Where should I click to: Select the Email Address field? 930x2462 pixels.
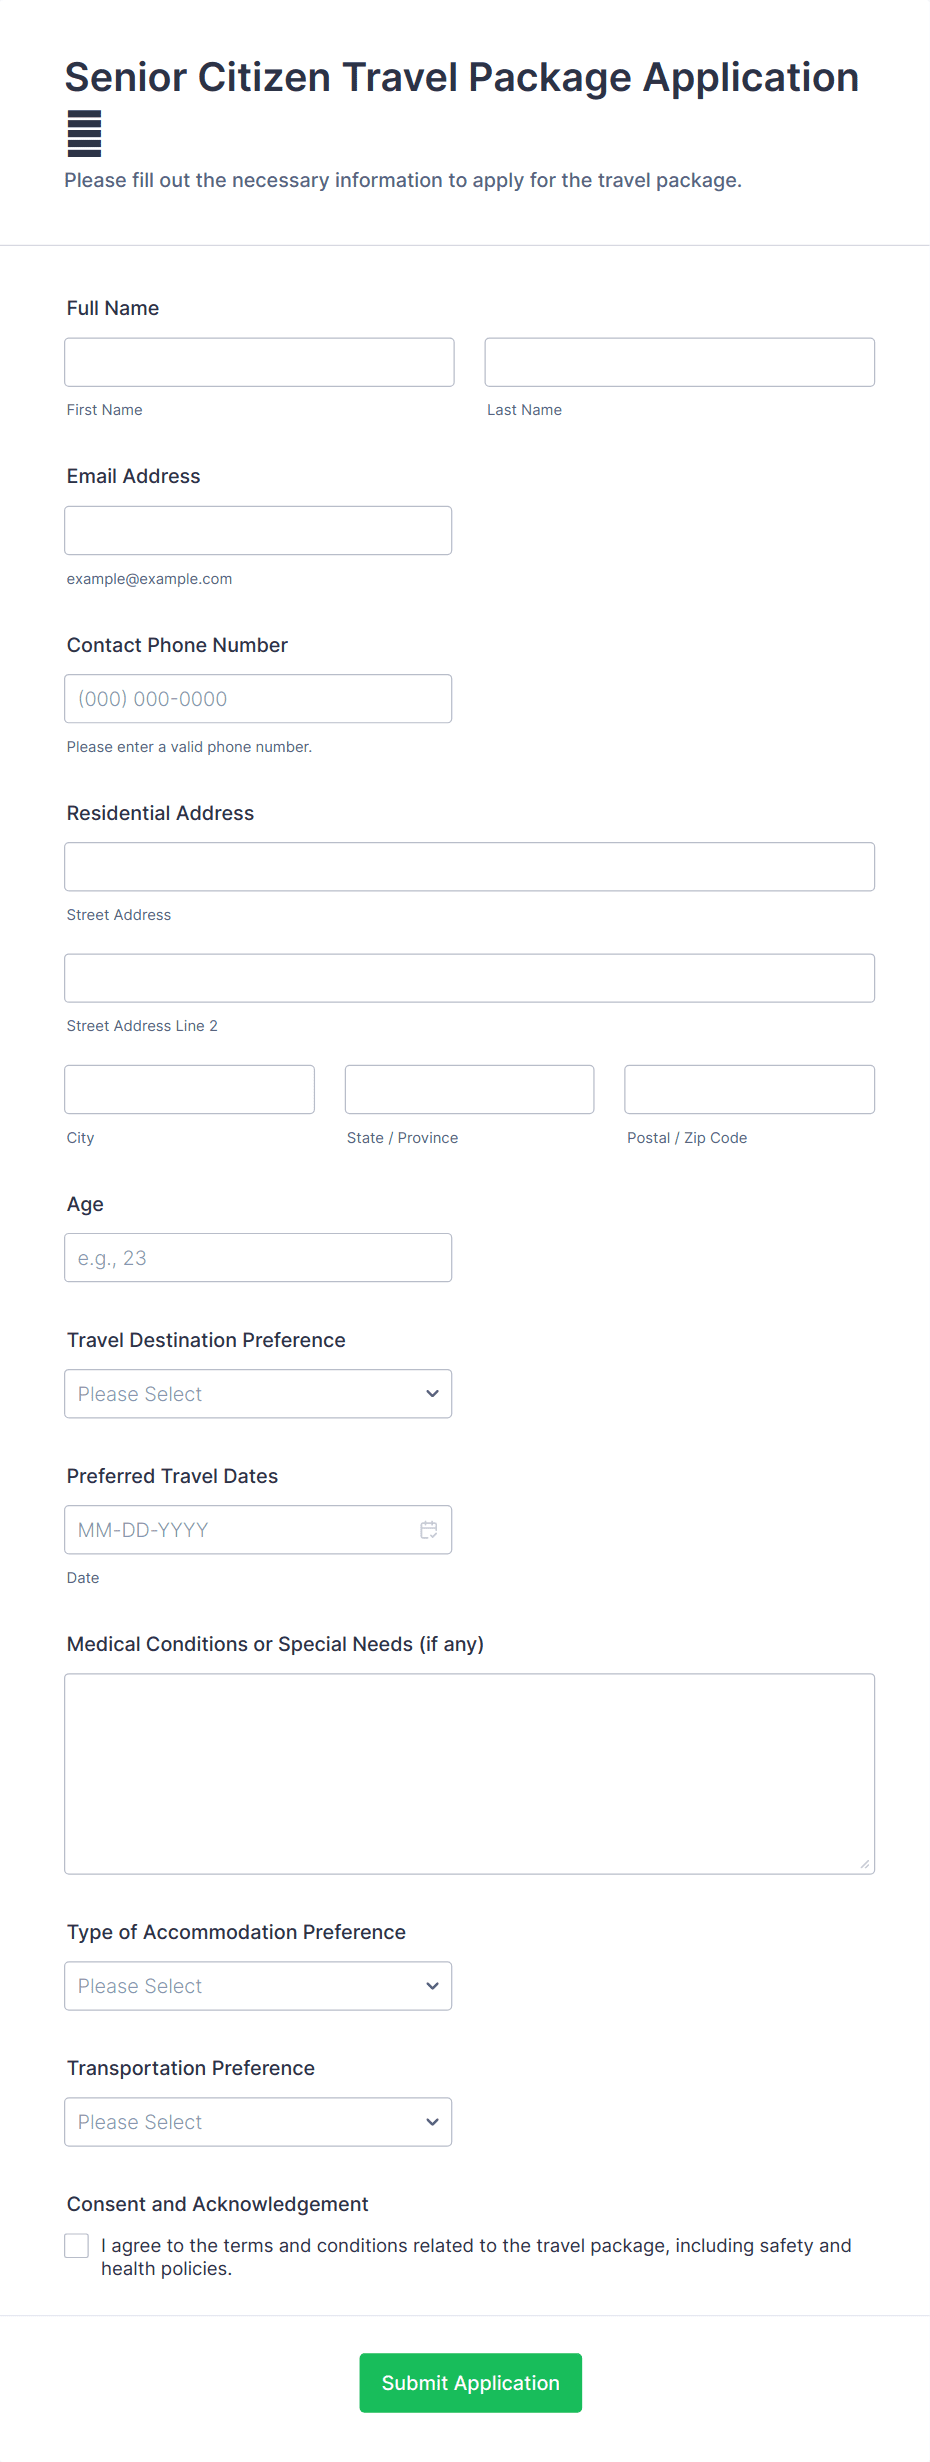tap(258, 530)
